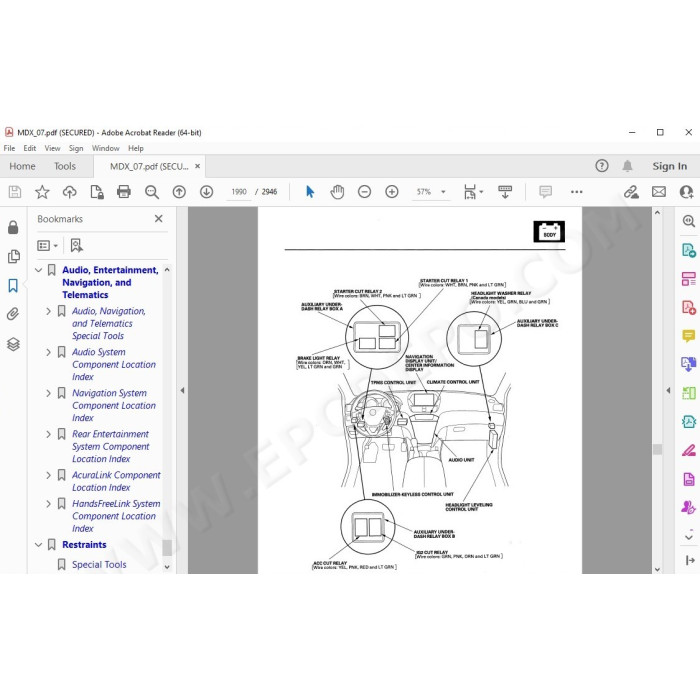
Task: Activate the hand pan tool
Action: (337, 192)
